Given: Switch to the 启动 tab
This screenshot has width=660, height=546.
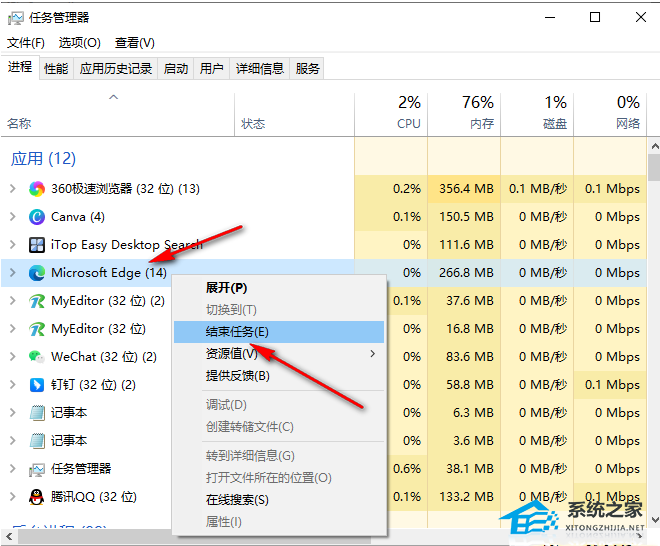Looking at the screenshot, I should point(176,68).
